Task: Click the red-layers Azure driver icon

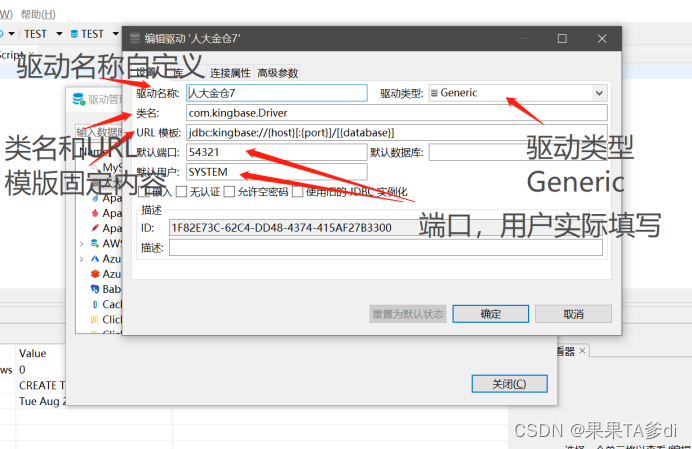Action: coord(94,274)
